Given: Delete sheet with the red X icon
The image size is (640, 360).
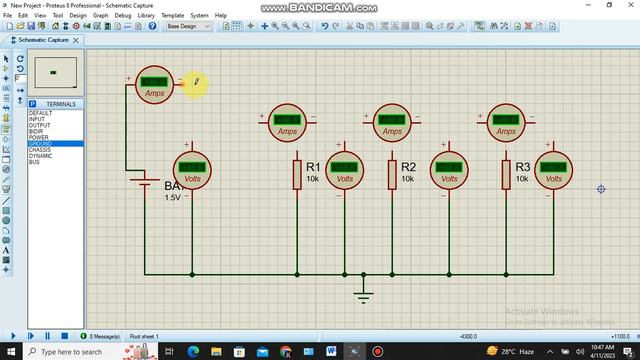Looking at the screenshot, I should coord(528,26).
